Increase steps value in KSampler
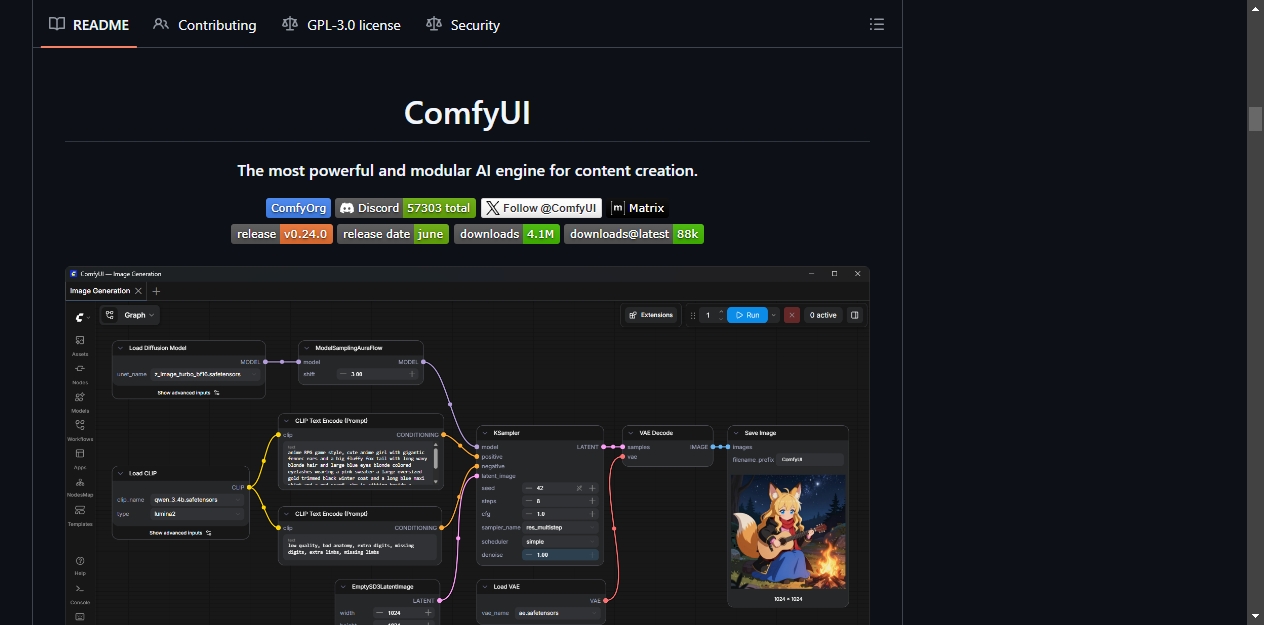1264x625 pixels. tap(592, 501)
